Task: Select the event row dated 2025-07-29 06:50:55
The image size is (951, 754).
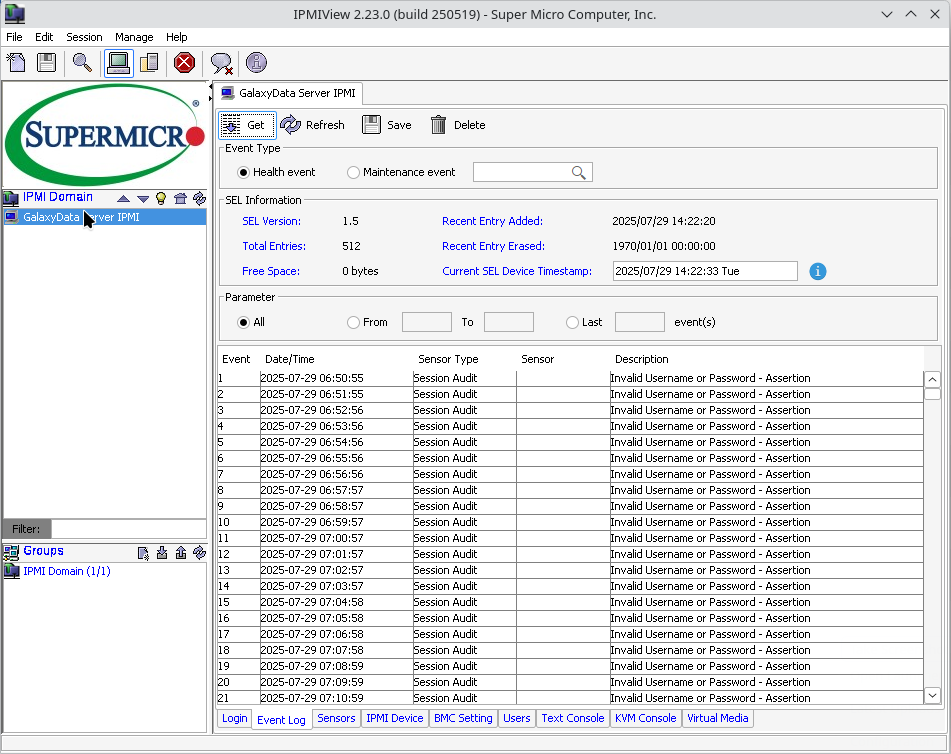Action: (x=570, y=378)
